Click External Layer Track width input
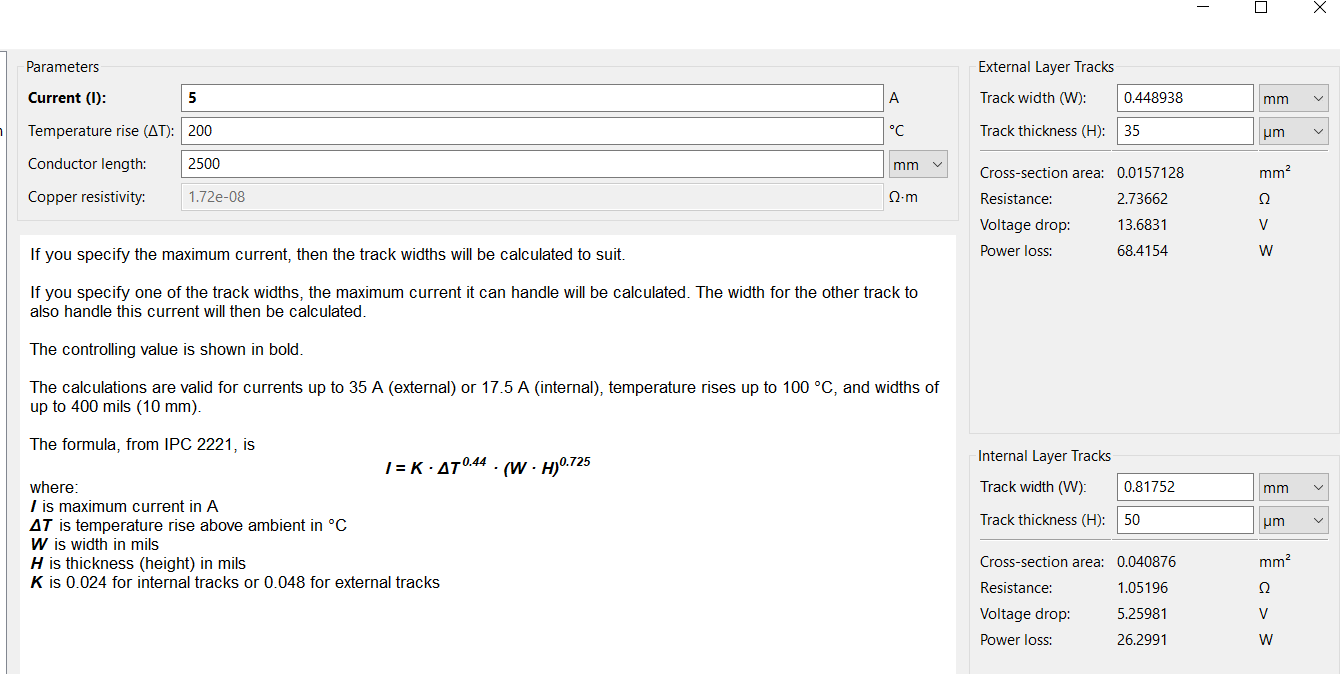The image size is (1340, 674). tap(1185, 98)
